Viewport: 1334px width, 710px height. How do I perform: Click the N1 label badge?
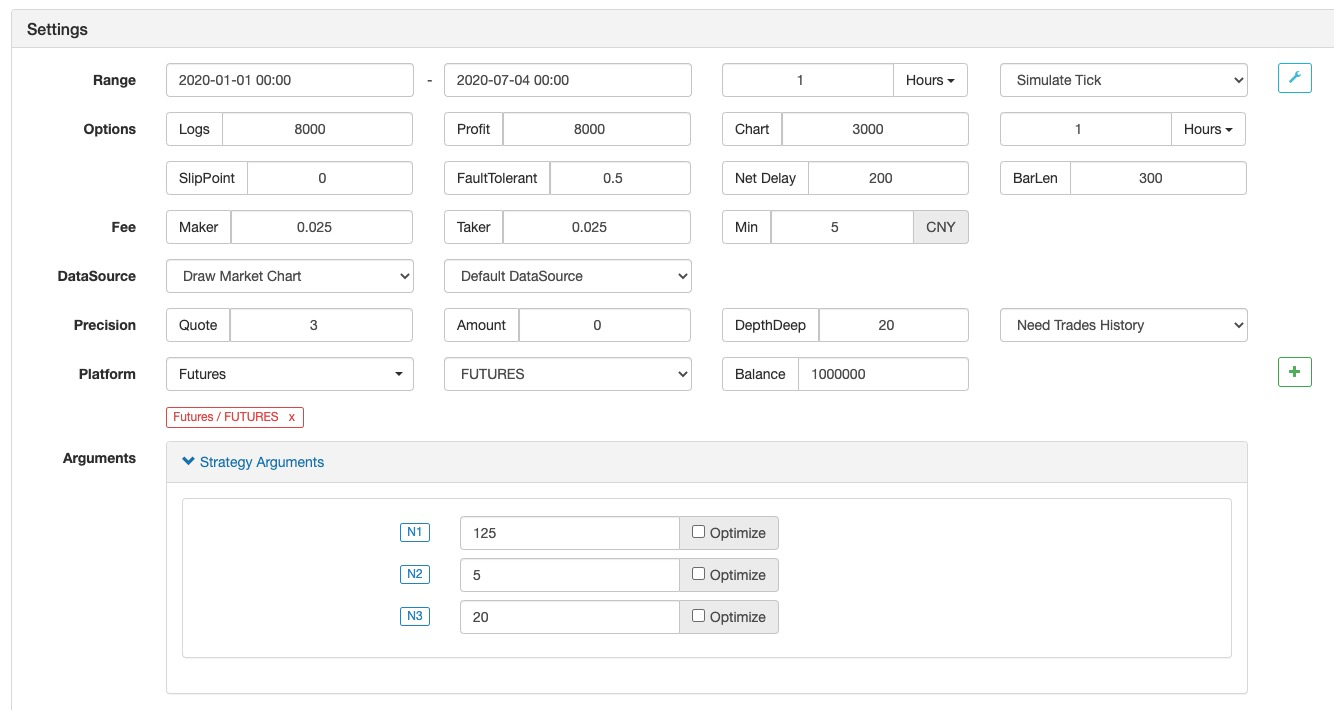click(414, 532)
